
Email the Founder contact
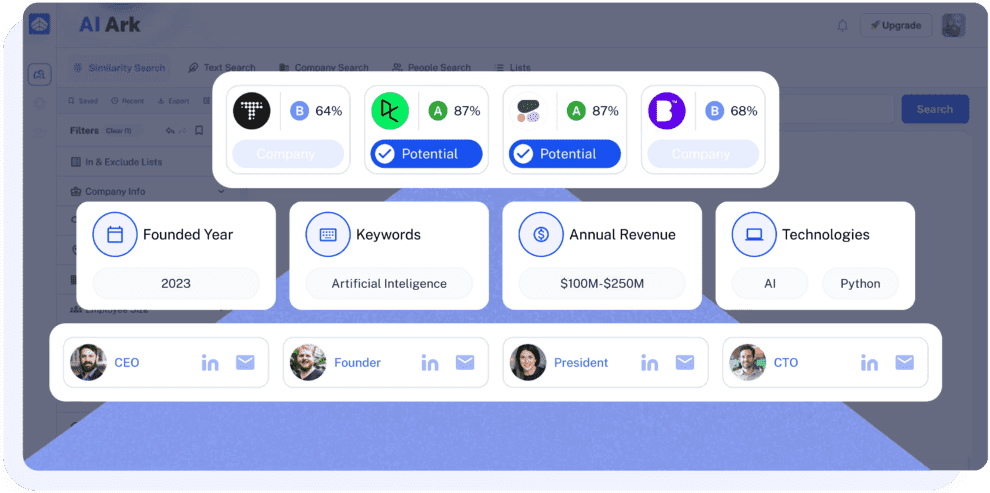[x=465, y=362]
